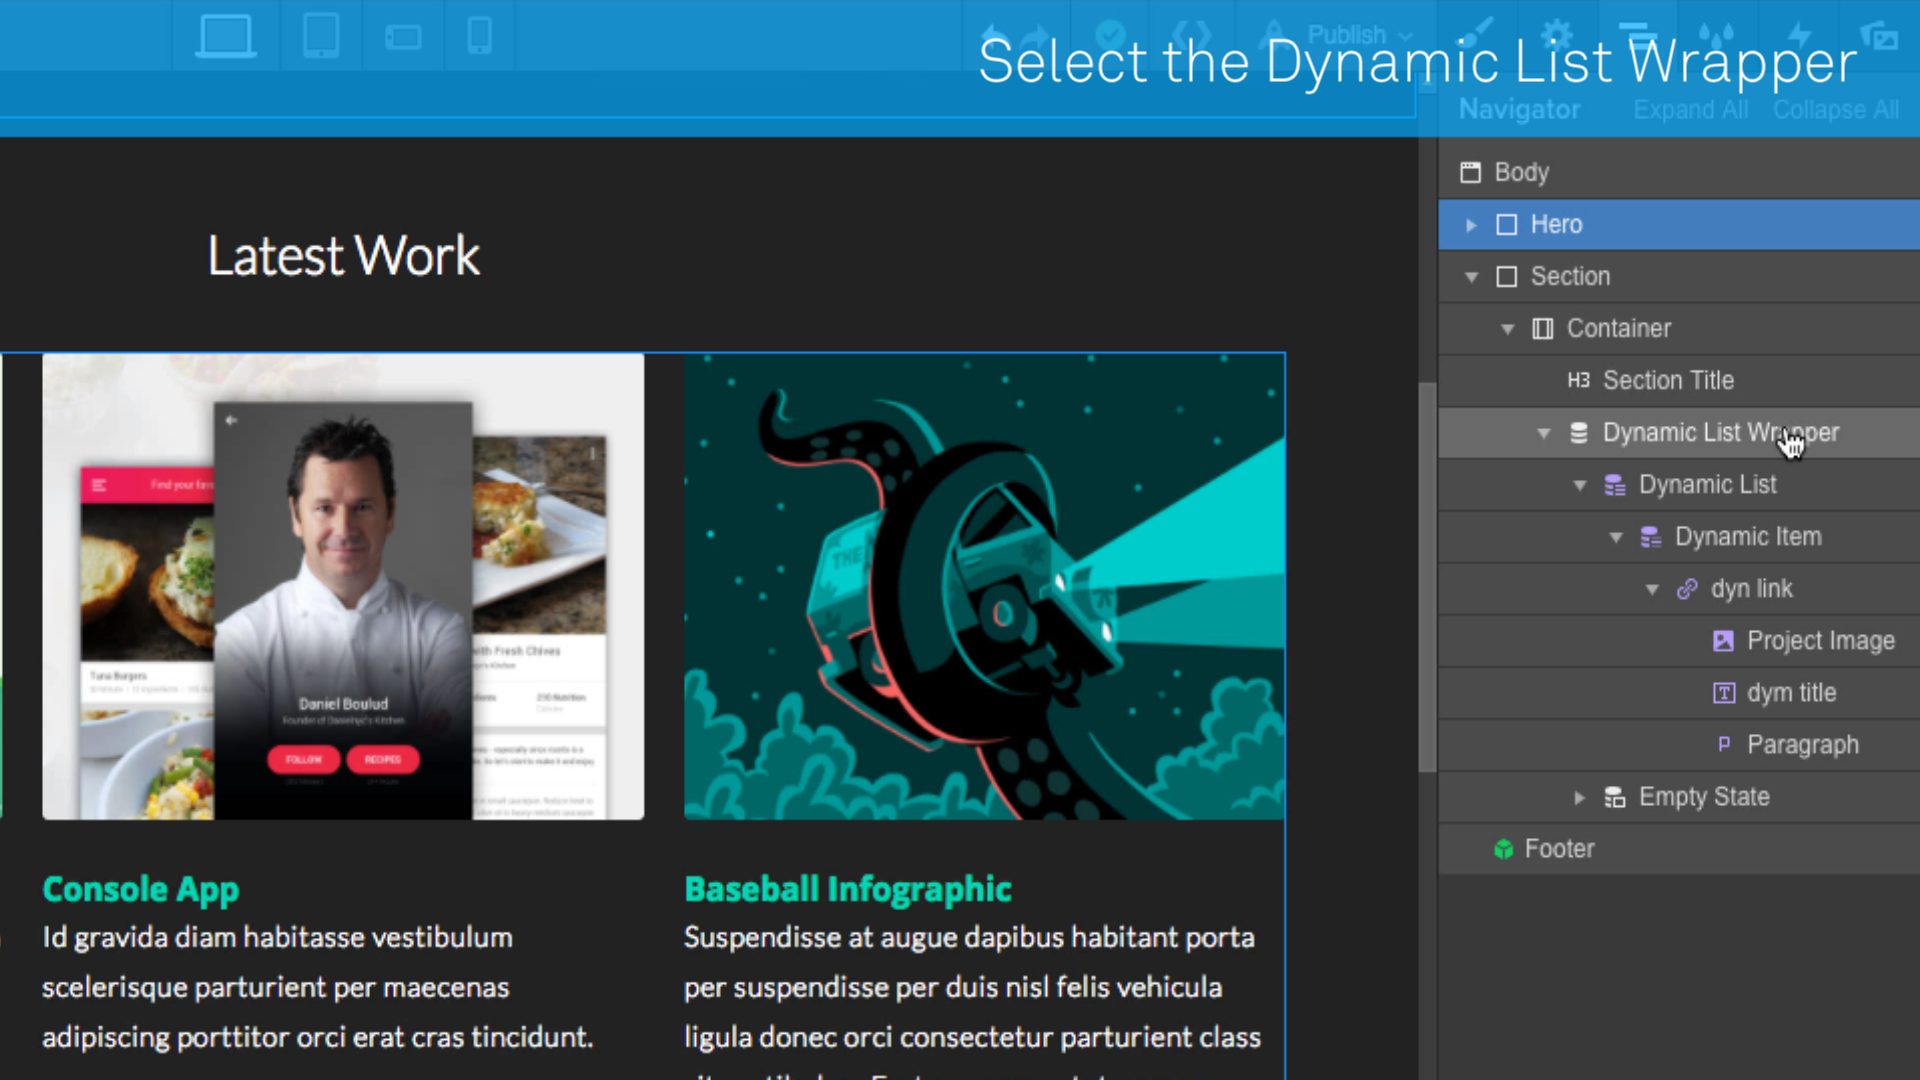Image resolution: width=1920 pixels, height=1080 pixels.
Task: Click the Console App description paragraph
Action: [317, 987]
